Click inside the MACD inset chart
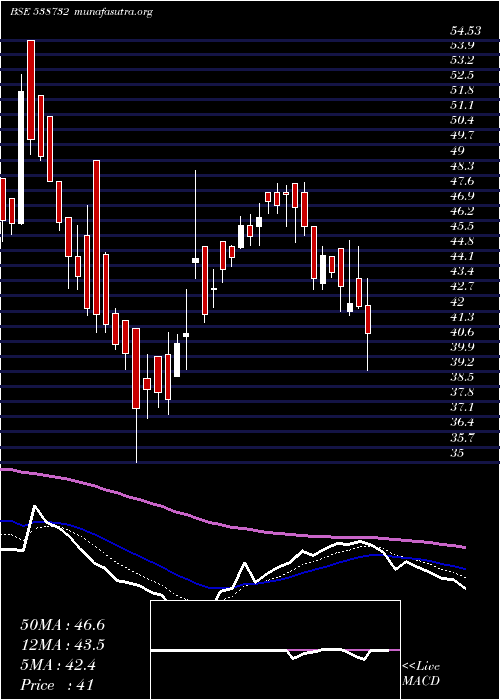Screen dimensions: 500x700 (x=275, y=650)
